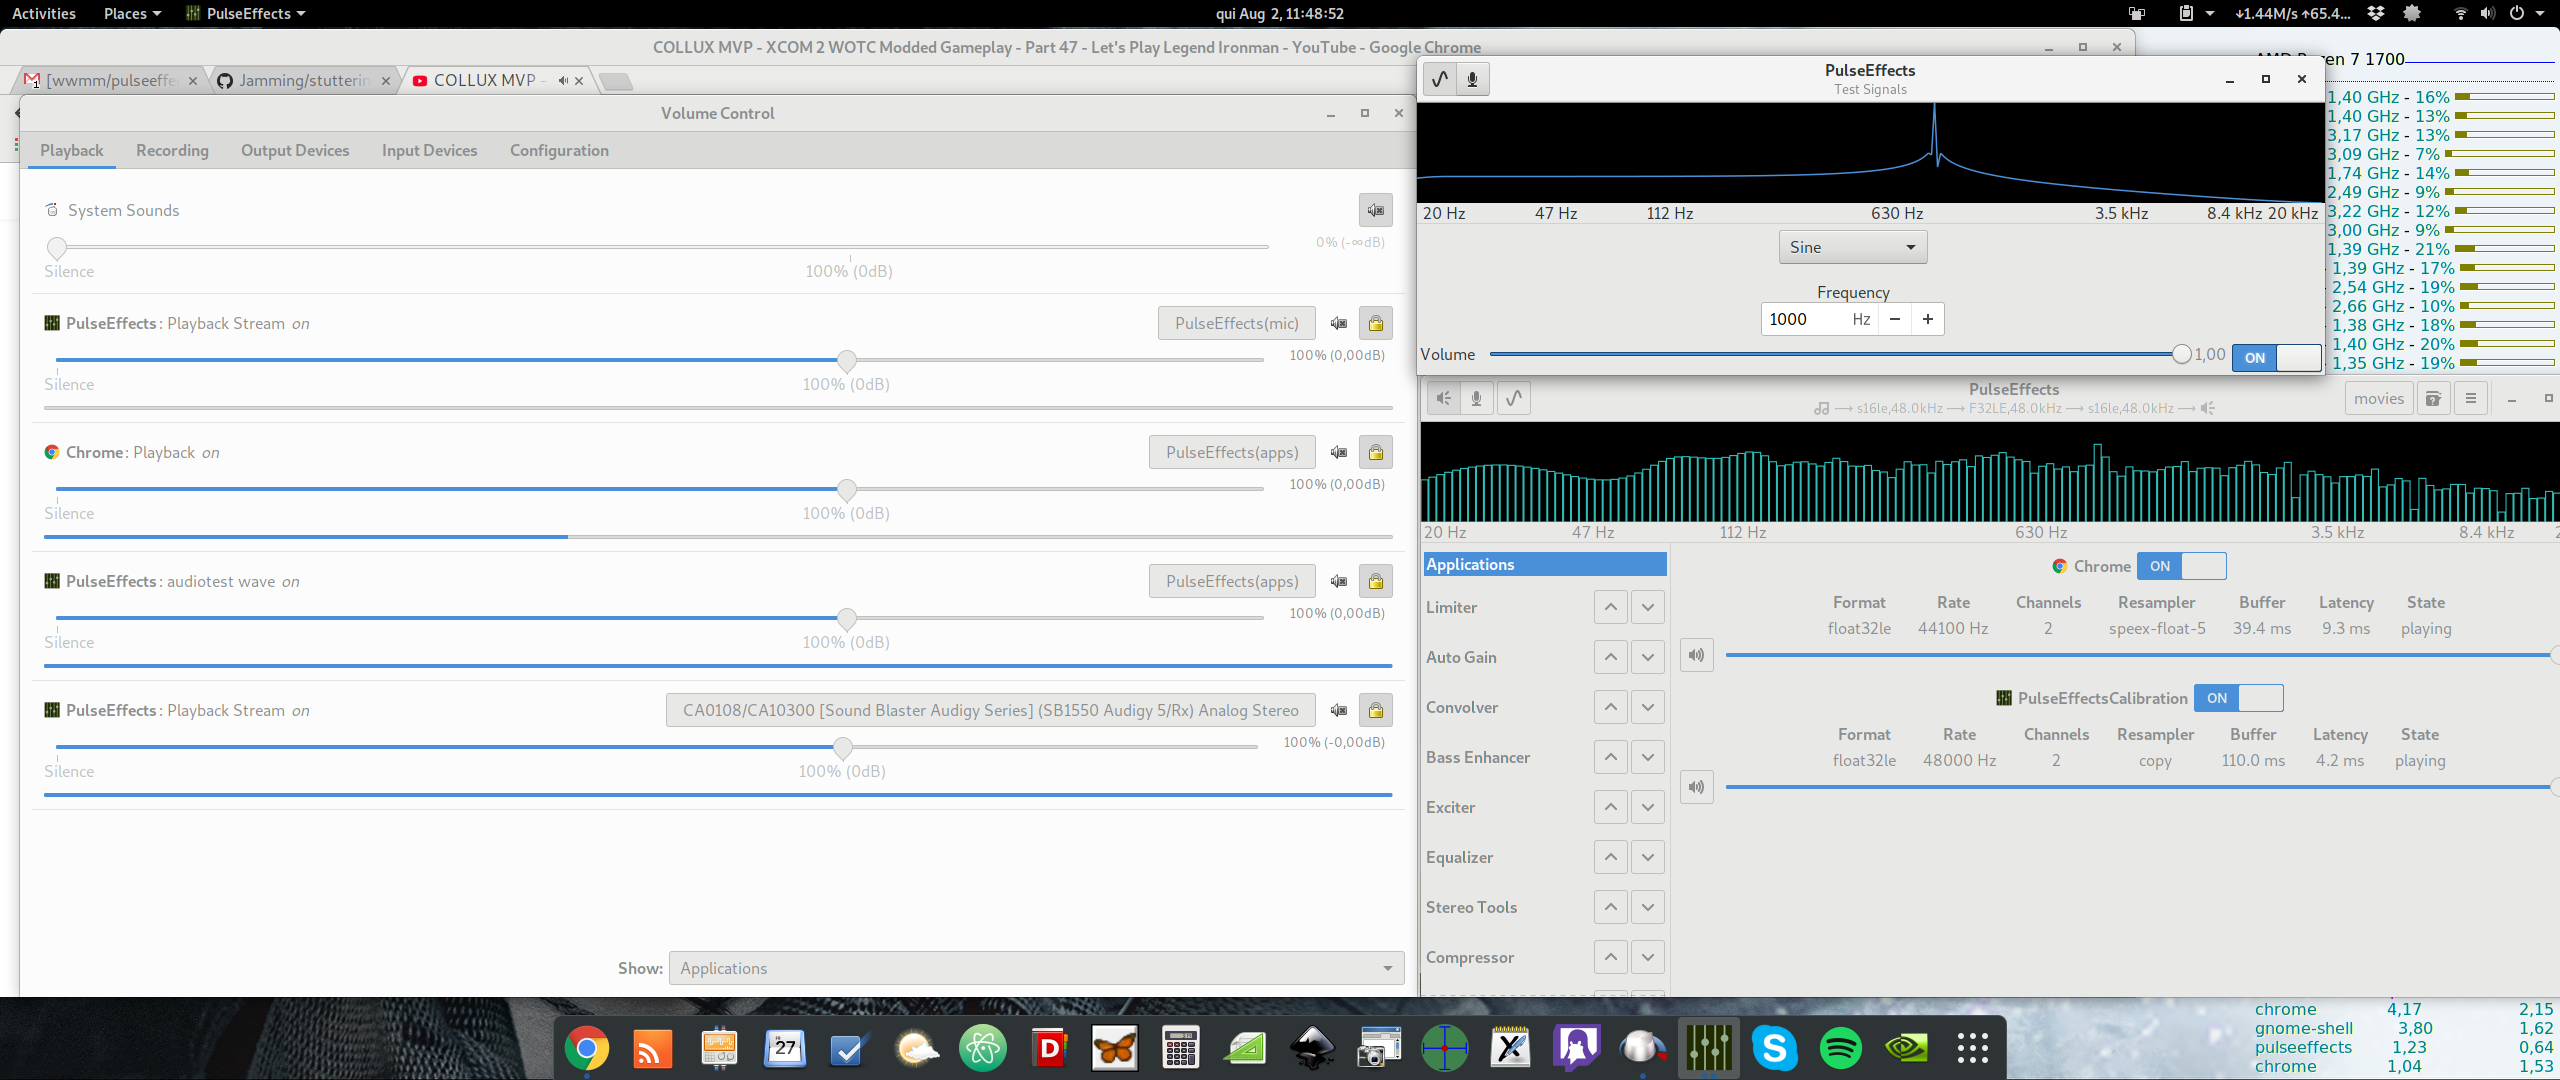Select sine wave icon in Test Signals window
Screen dimensions: 2560x1080
[x=1440, y=79]
